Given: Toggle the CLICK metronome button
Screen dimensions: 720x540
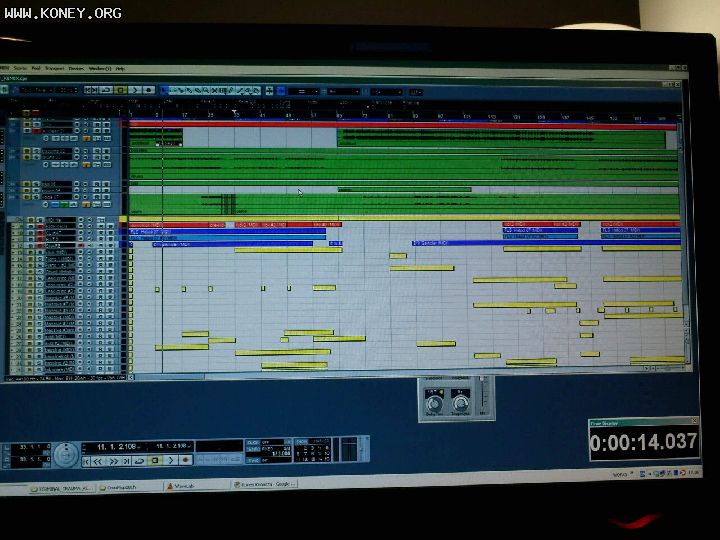Looking at the screenshot, I should [253, 442].
